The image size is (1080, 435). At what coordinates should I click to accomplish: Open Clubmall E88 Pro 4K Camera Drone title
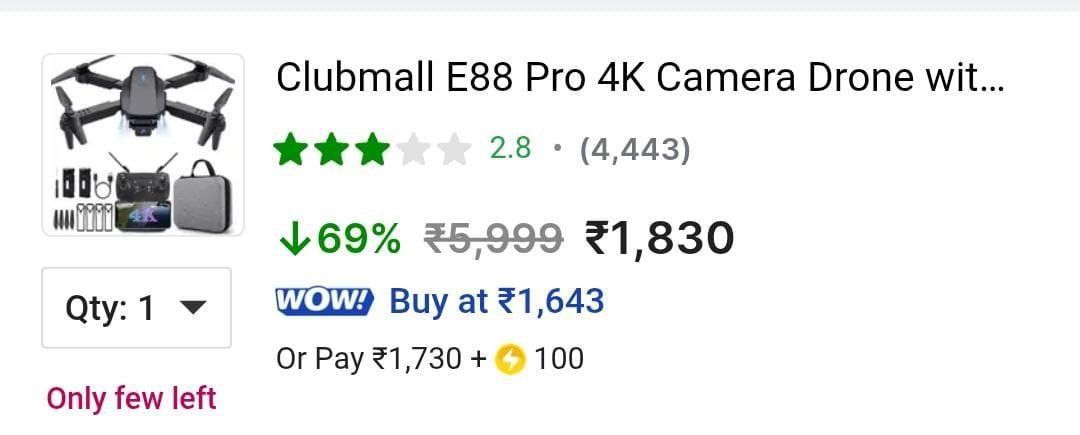641,78
